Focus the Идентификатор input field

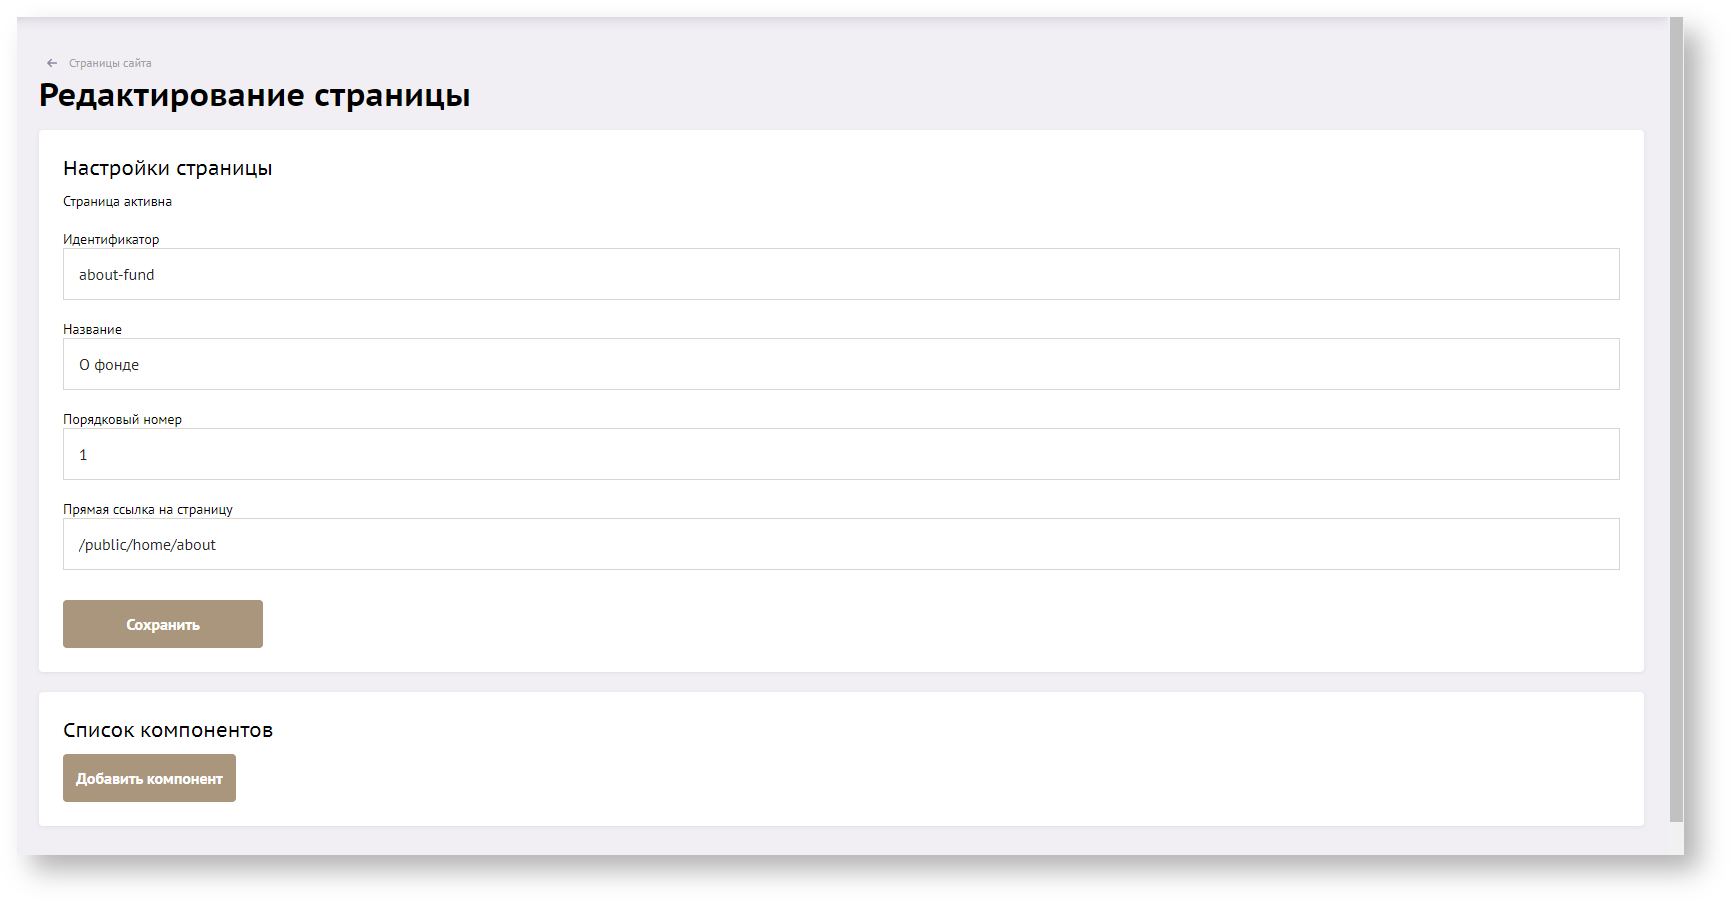[x=840, y=274]
